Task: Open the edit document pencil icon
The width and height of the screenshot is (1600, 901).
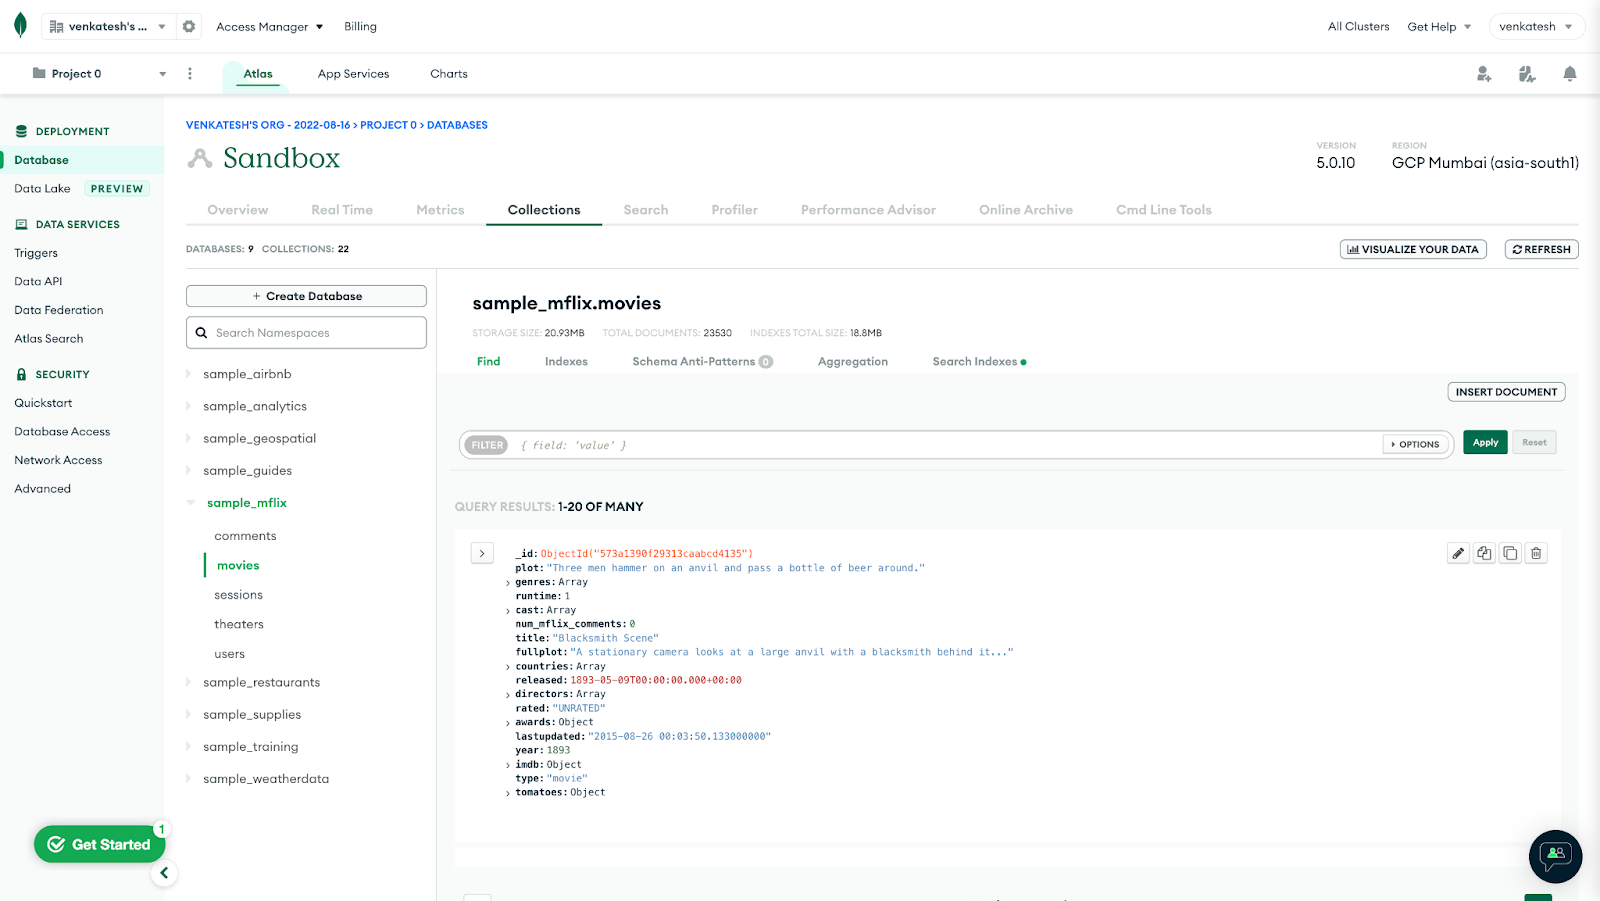Action: click(x=1458, y=552)
